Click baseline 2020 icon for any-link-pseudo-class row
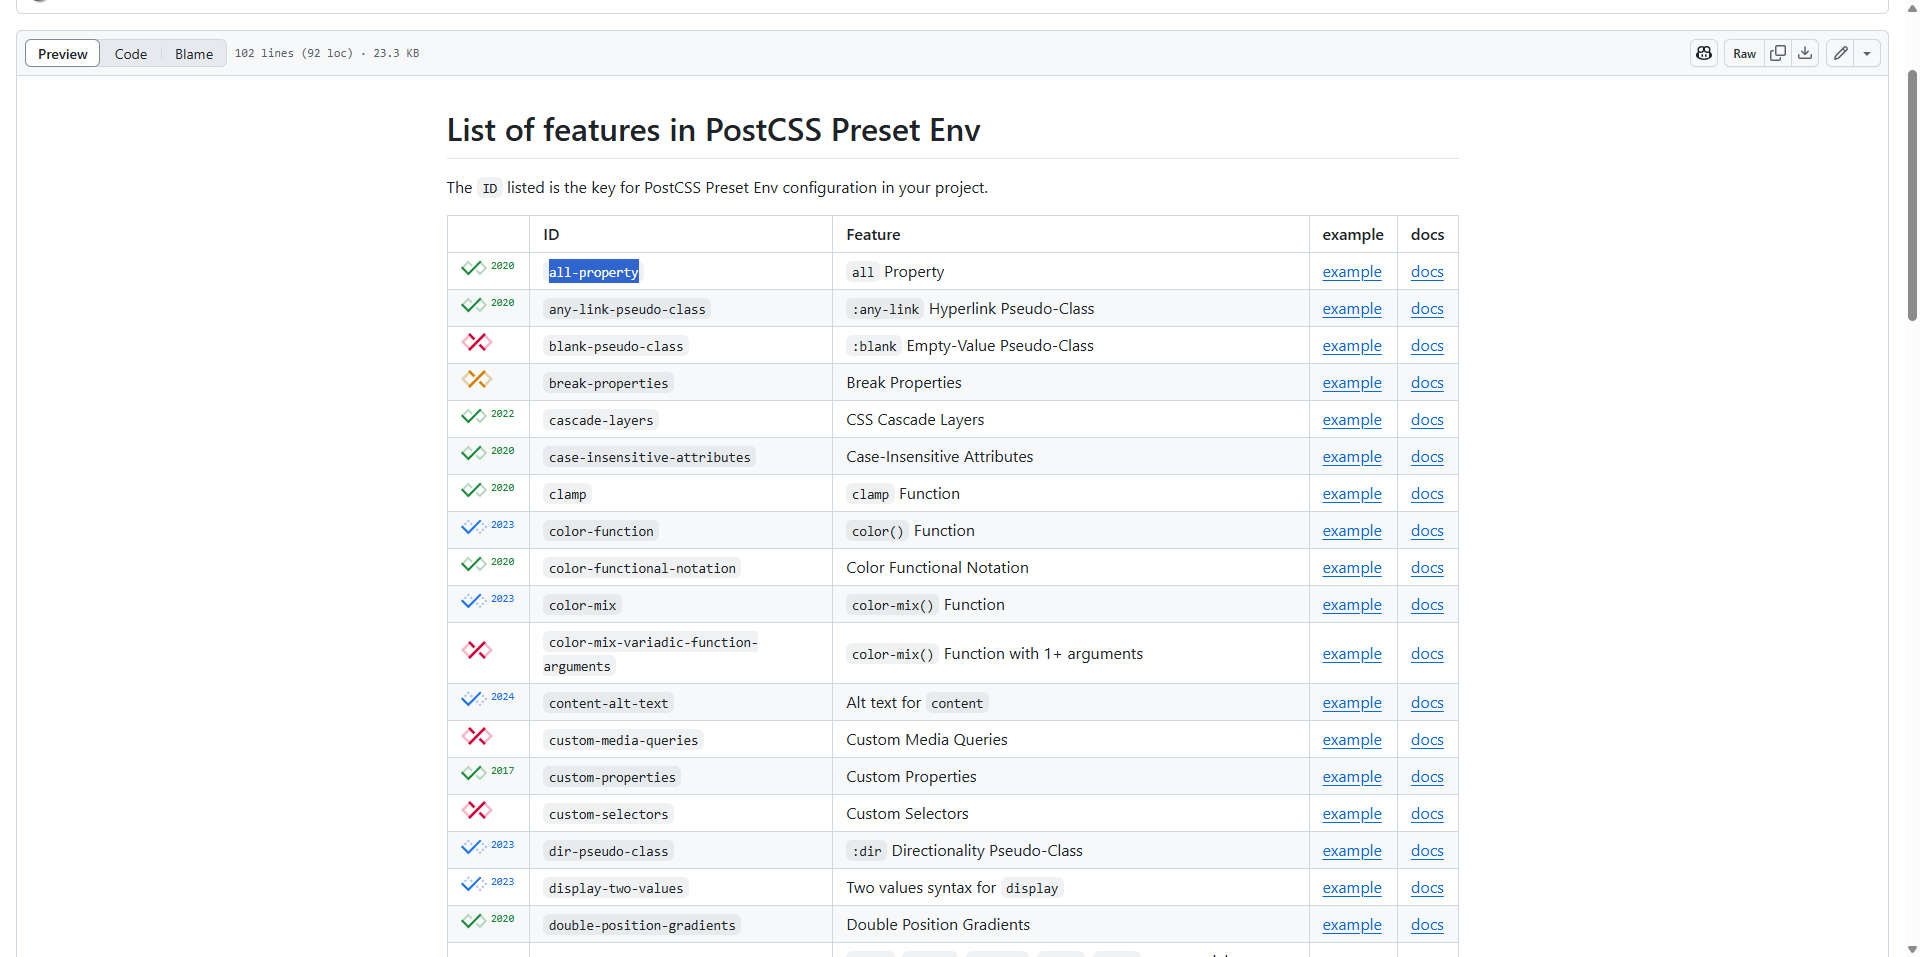This screenshot has height=957, width=1920. coord(487,305)
